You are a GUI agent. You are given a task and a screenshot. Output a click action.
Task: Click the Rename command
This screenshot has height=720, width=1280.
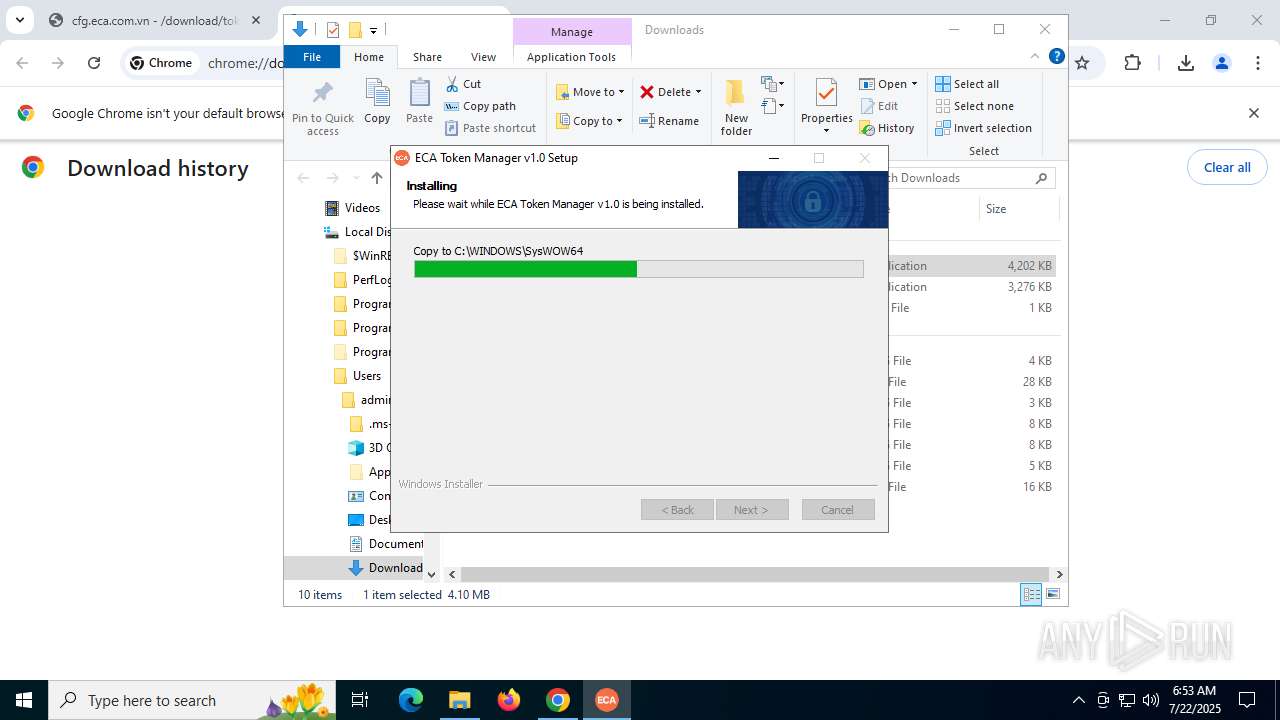pos(669,121)
